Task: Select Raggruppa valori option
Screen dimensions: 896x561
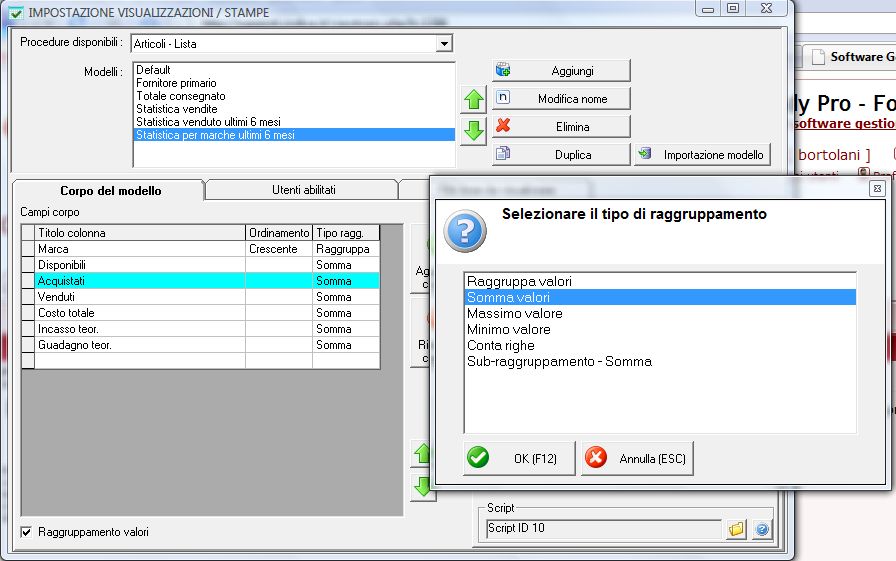Action: click(x=660, y=281)
